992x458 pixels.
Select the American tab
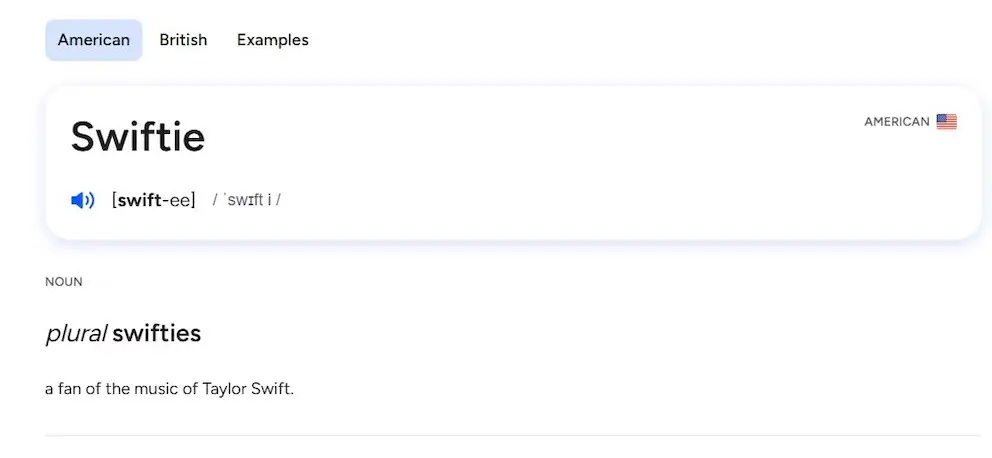click(x=94, y=40)
